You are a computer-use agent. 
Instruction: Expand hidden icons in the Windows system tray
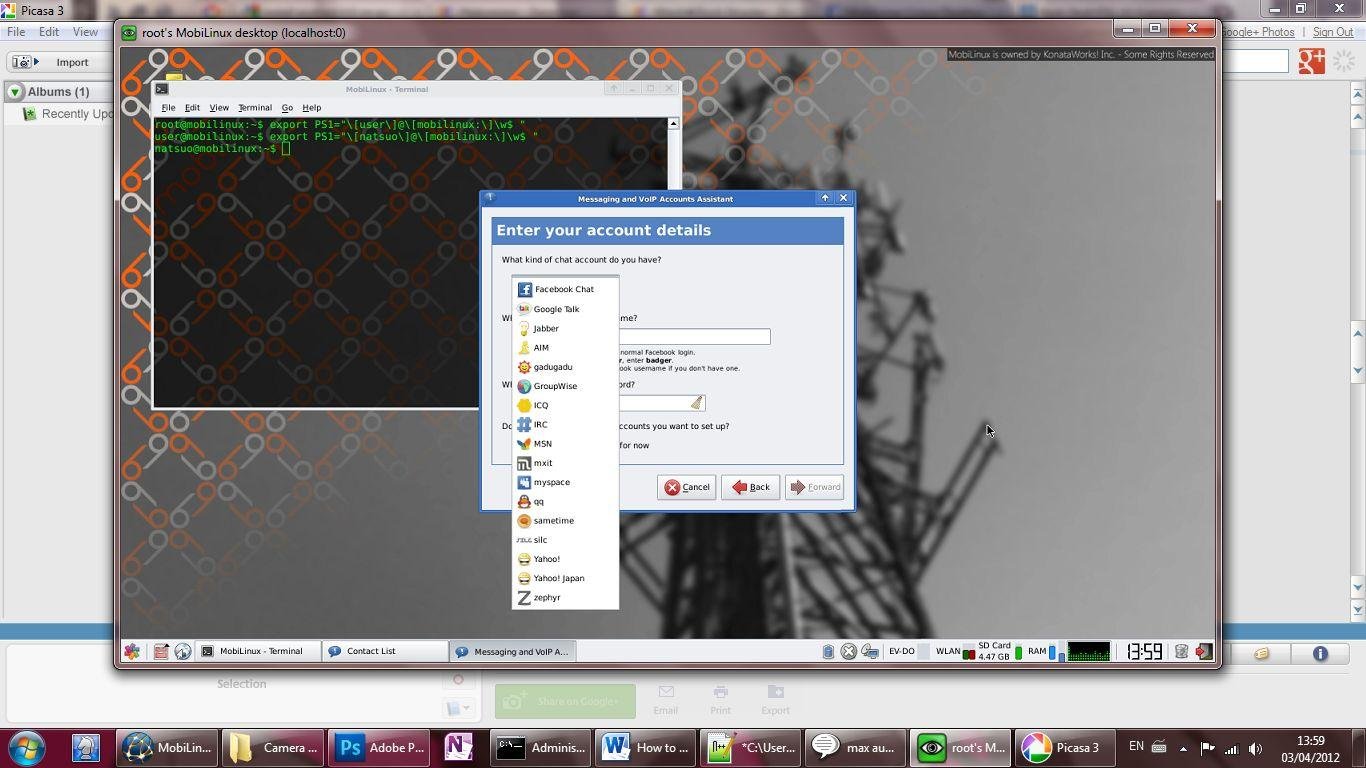pyautogui.click(x=1182, y=747)
